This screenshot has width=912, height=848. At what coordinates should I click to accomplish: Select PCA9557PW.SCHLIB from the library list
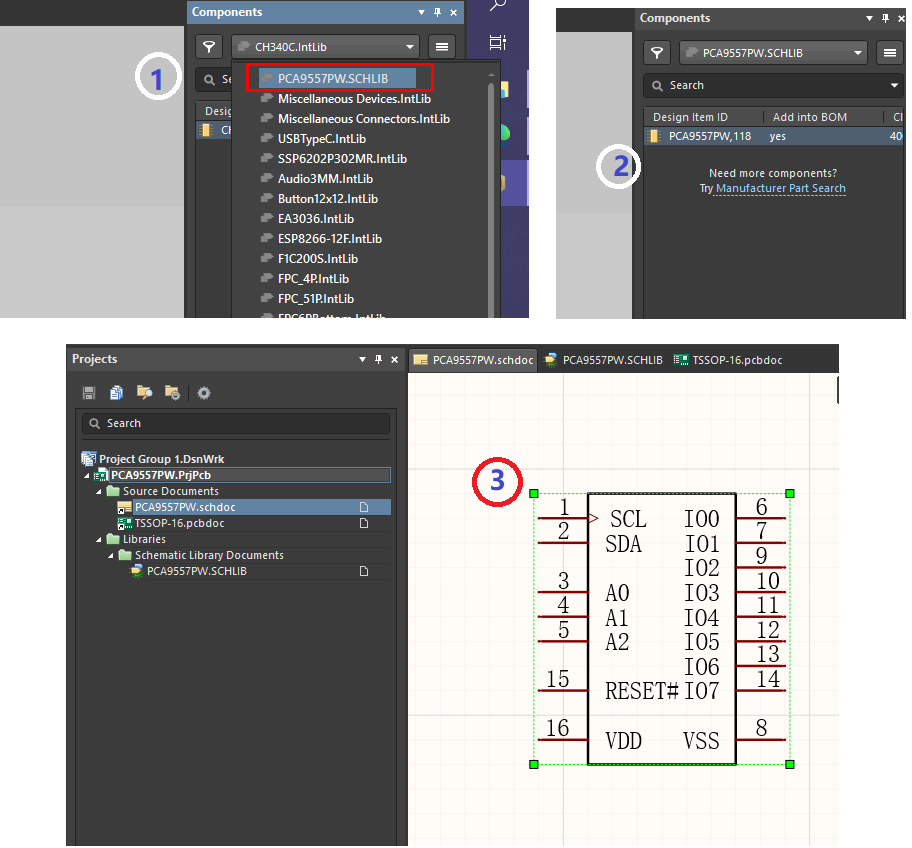coord(338,79)
